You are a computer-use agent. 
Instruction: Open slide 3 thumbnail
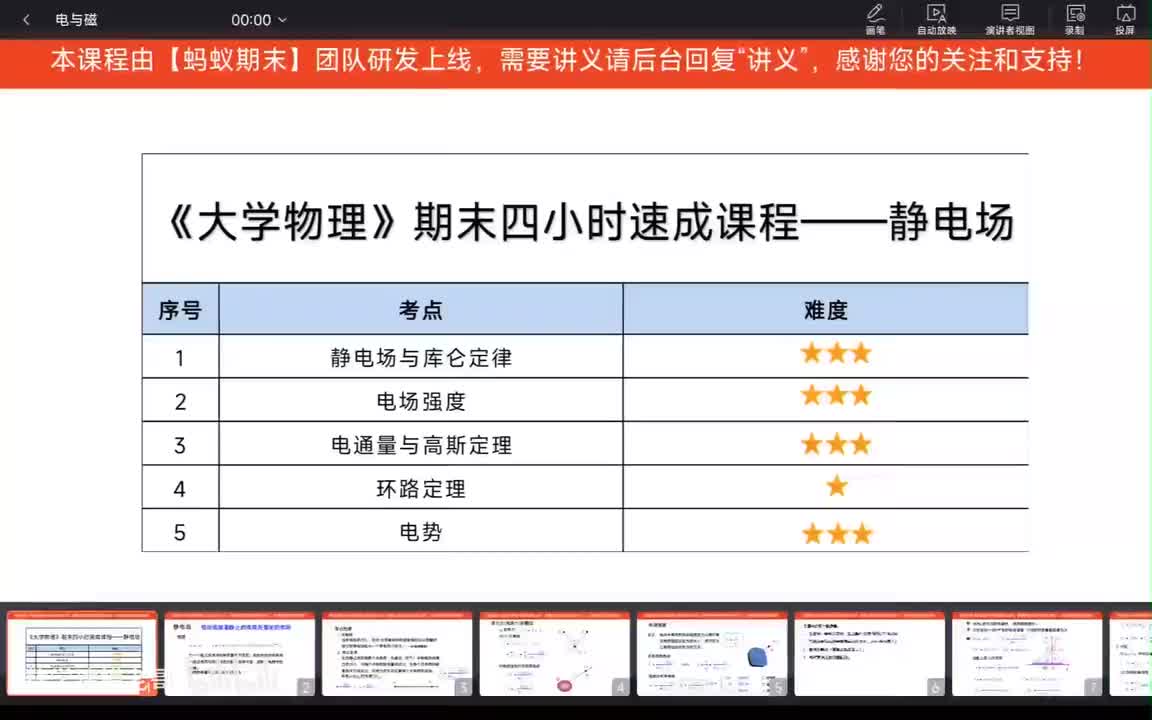coord(397,653)
